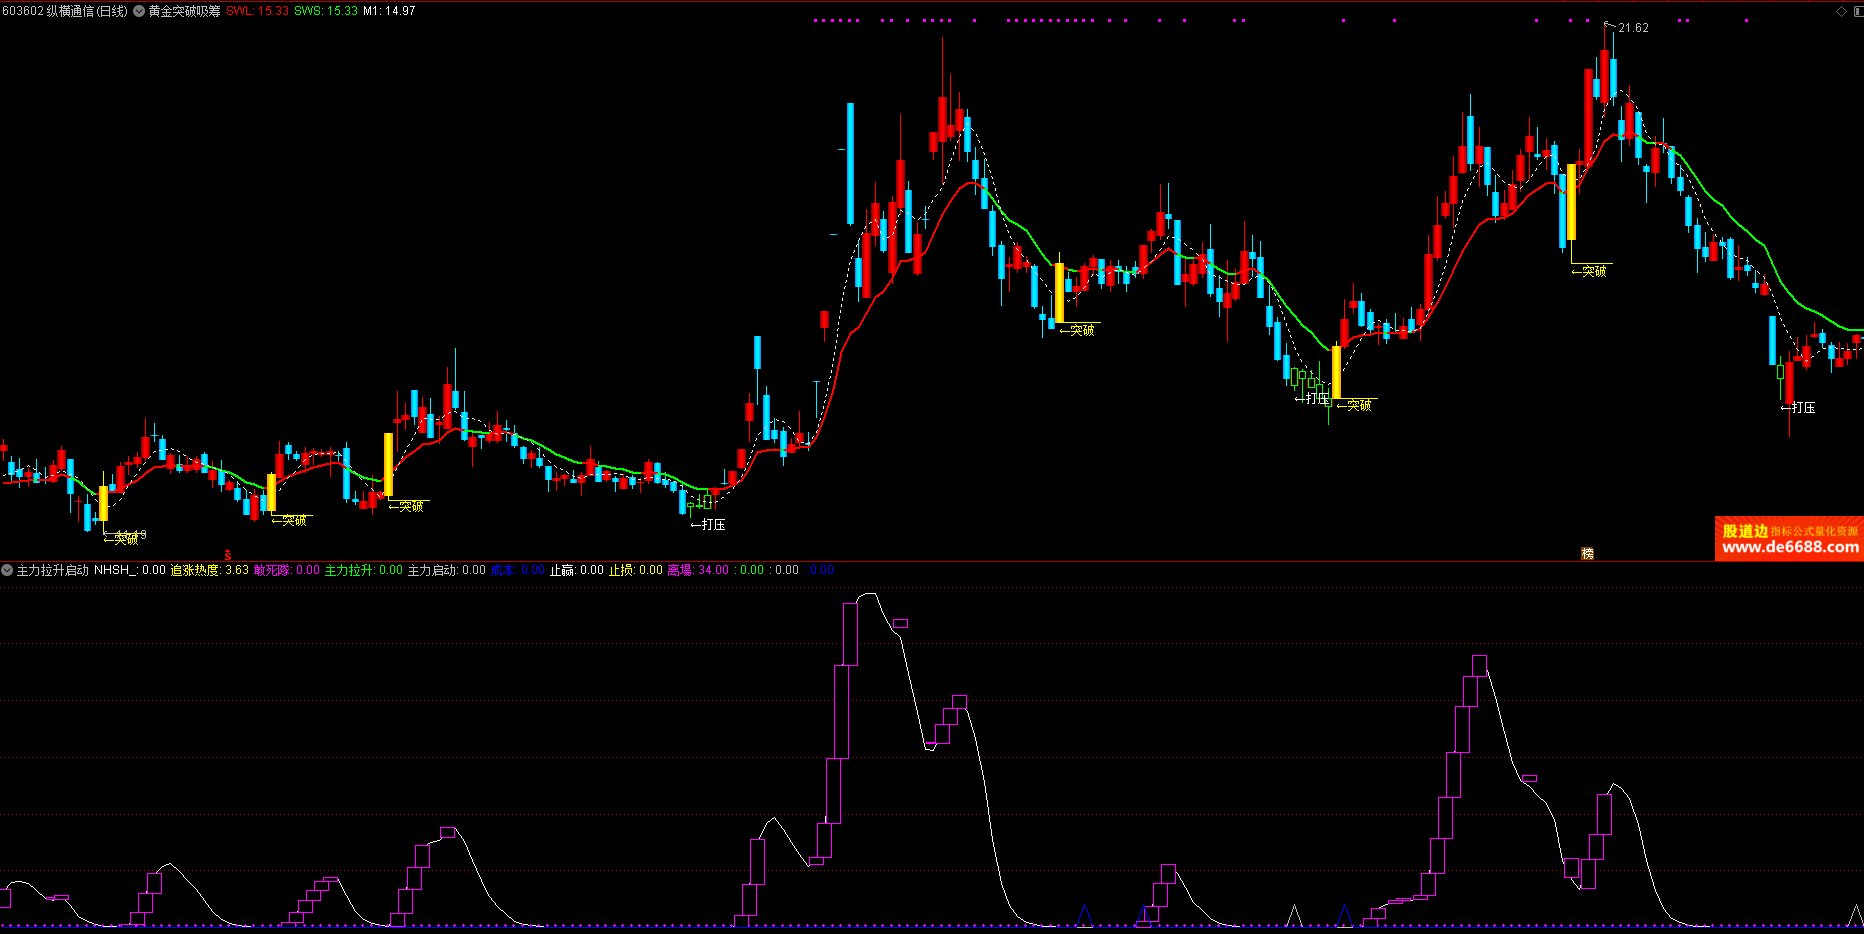This screenshot has height=934, width=1864.
Task: Select the 21.62 peak price label
Action: (x=1633, y=28)
